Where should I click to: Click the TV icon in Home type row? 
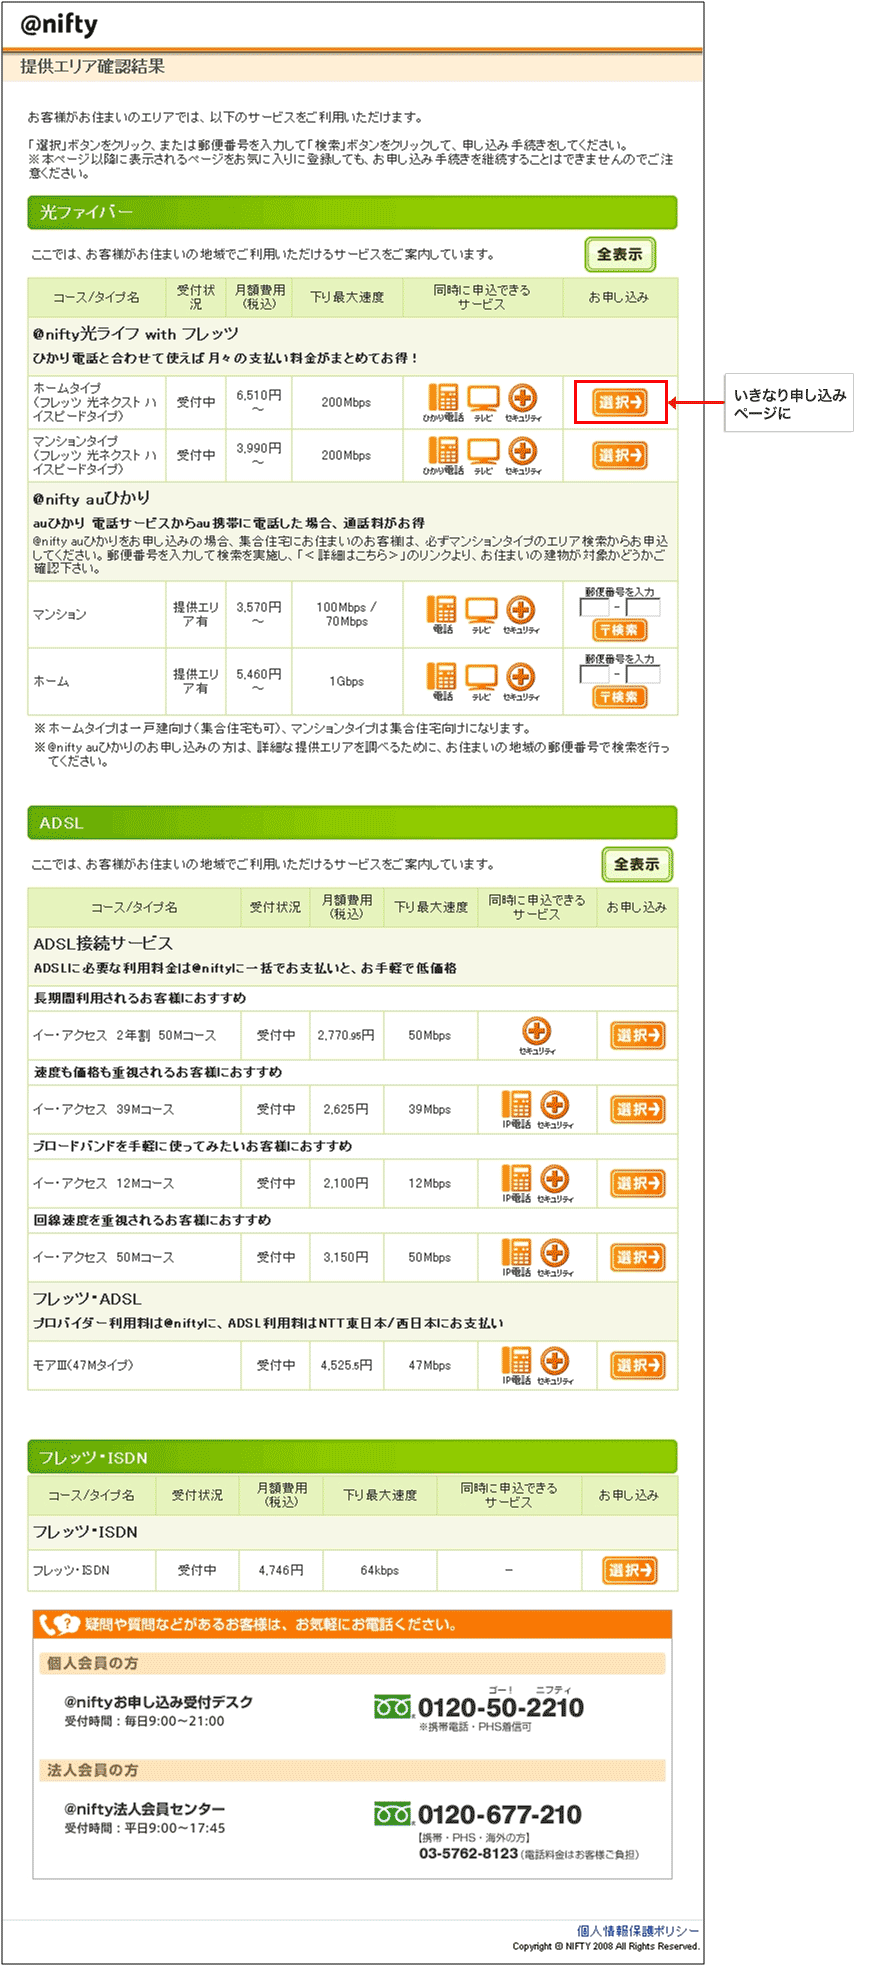coord(484,402)
